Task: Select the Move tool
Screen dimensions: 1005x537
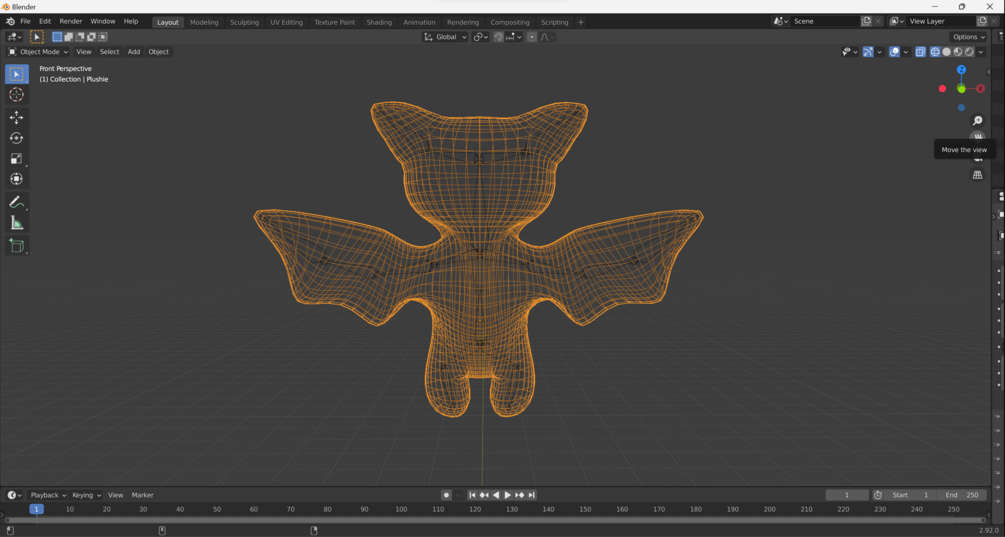Action: (17, 117)
